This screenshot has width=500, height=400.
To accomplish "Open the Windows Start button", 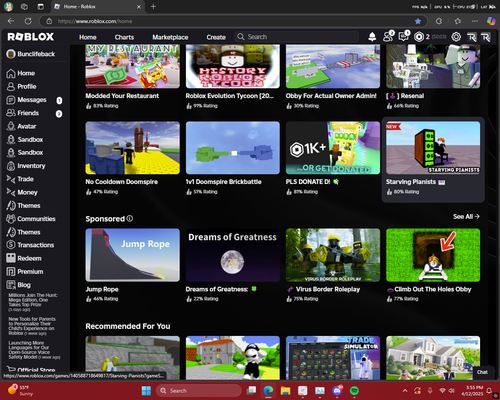I will click(x=146, y=391).
